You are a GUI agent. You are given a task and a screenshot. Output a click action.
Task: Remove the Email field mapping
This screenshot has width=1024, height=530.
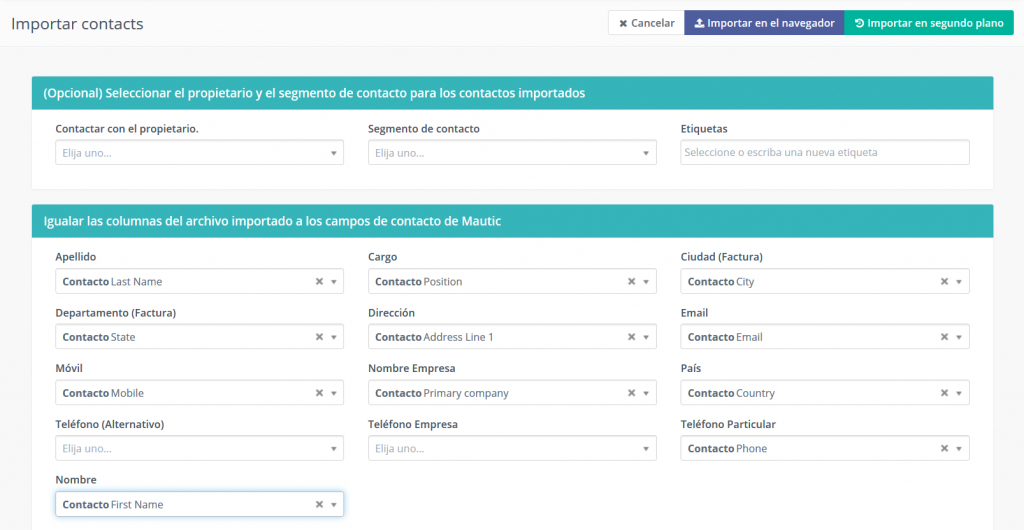tap(944, 337)
